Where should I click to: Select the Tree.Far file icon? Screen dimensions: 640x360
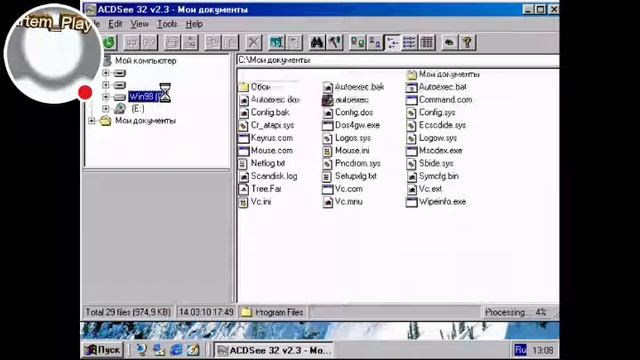[x=244, y=189]
